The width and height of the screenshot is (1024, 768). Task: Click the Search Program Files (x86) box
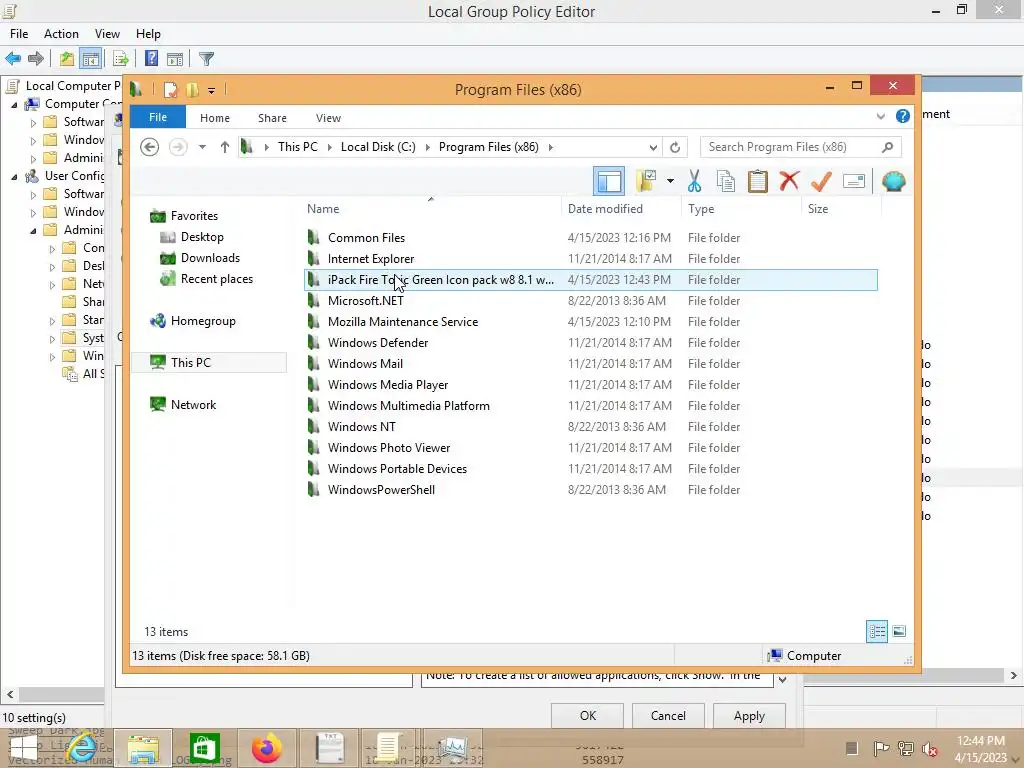point(801,147)
